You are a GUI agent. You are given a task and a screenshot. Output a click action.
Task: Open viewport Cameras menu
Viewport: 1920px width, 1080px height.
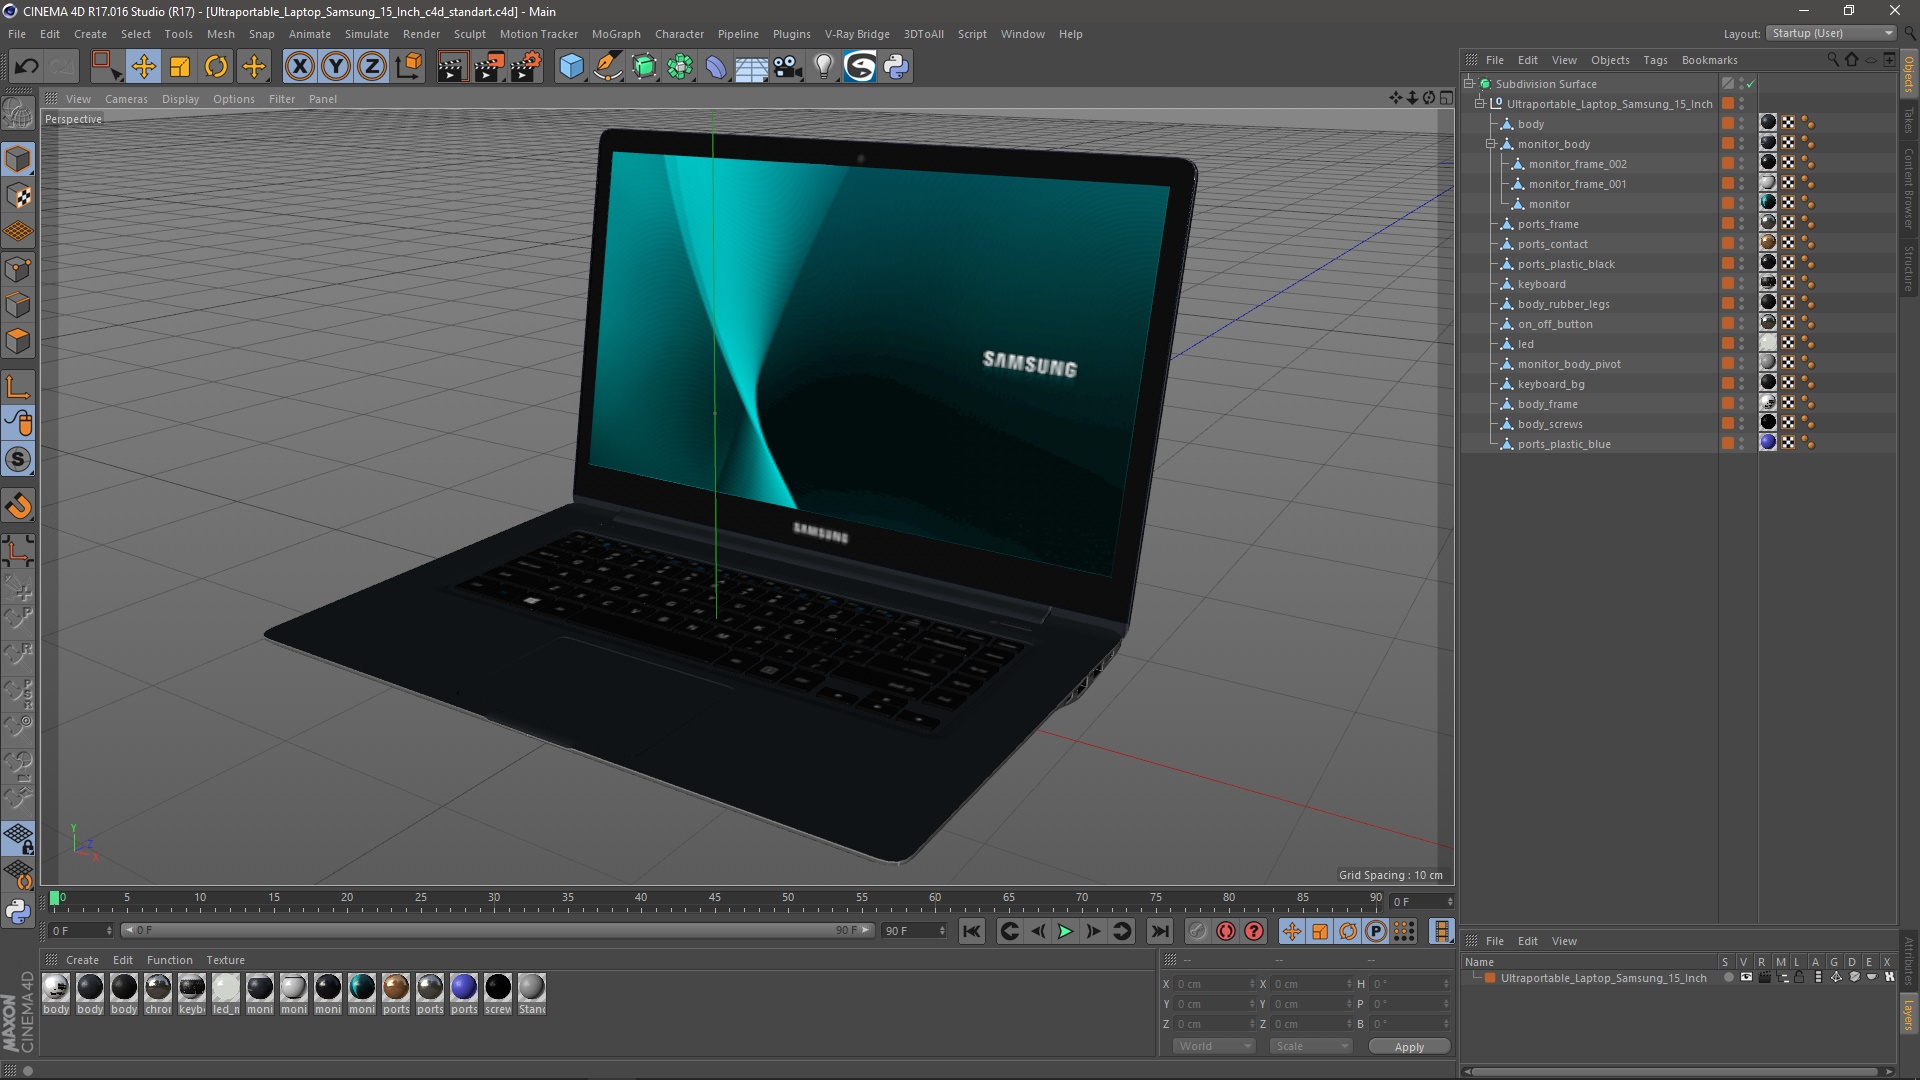coord(126,99)
